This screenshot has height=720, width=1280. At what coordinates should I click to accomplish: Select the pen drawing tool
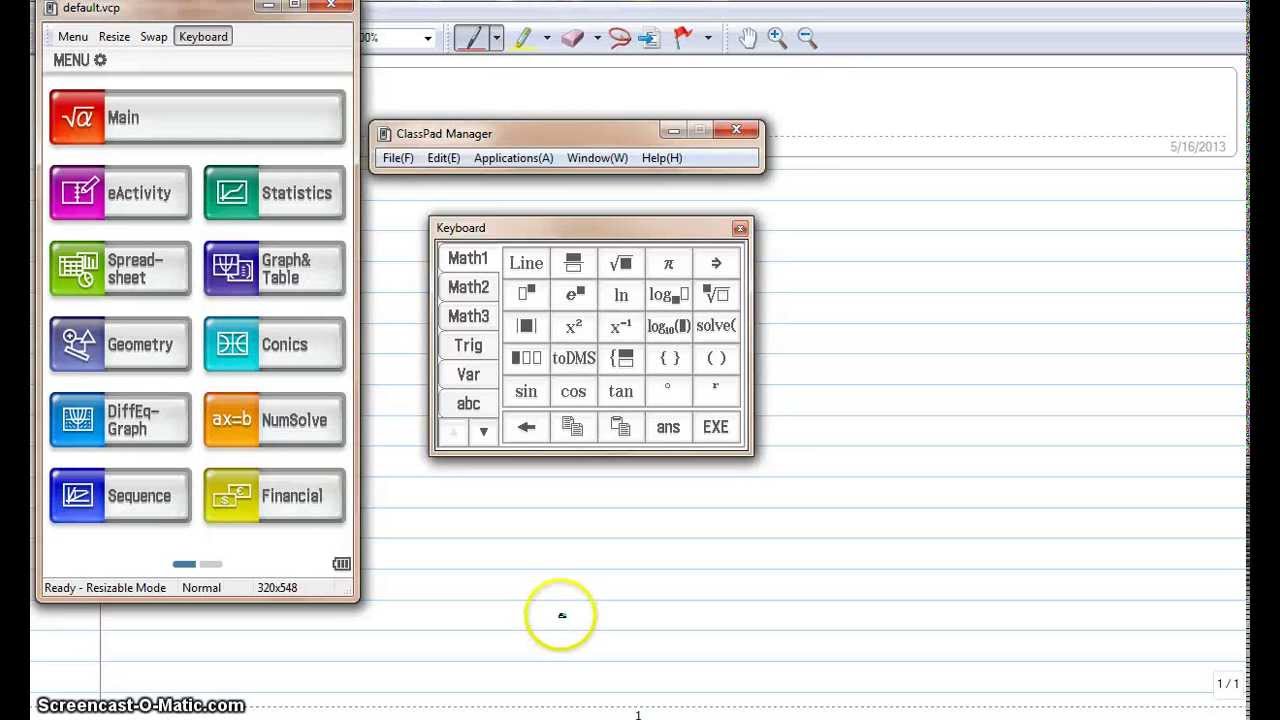[x=471, y=38]
